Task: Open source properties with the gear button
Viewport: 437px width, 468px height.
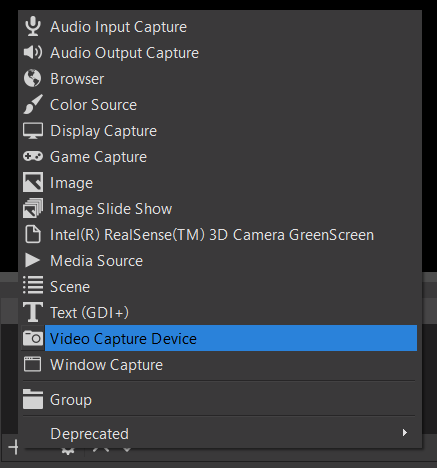Action: 68,451
